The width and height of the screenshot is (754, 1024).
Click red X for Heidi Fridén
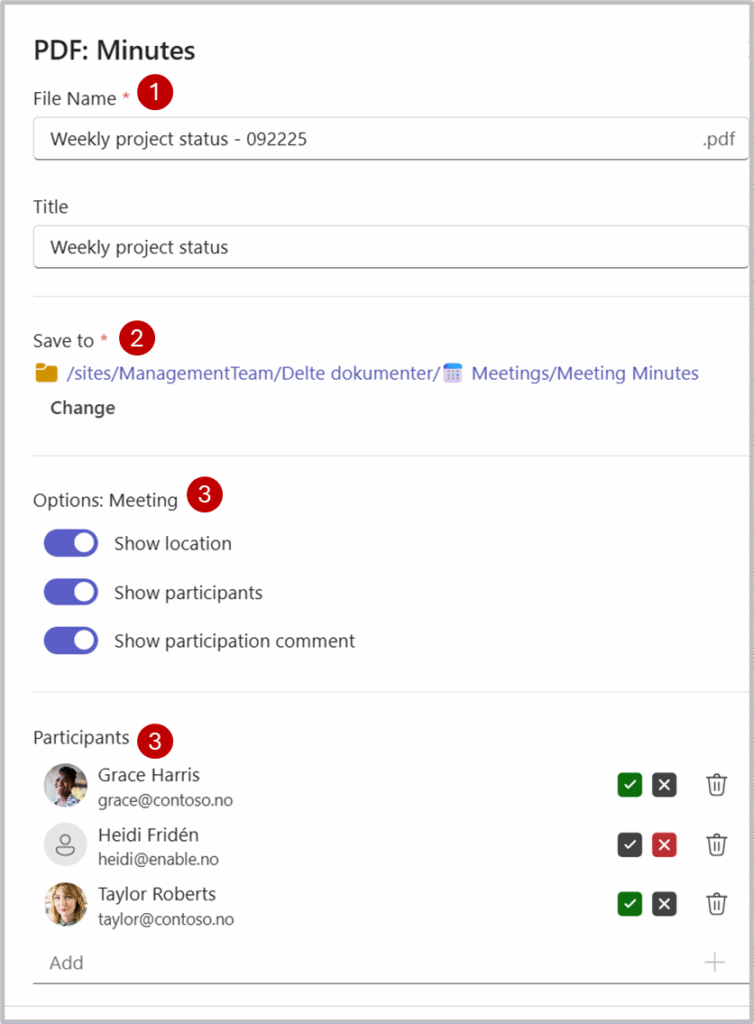point(664,845)
